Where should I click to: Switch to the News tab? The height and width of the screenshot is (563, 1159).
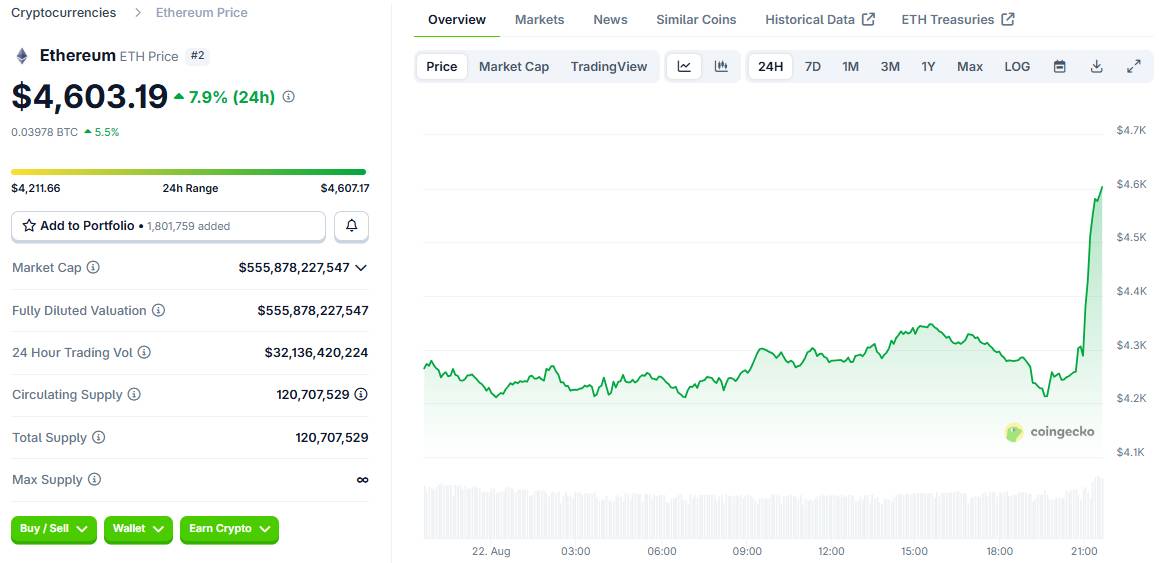(611, 20)
